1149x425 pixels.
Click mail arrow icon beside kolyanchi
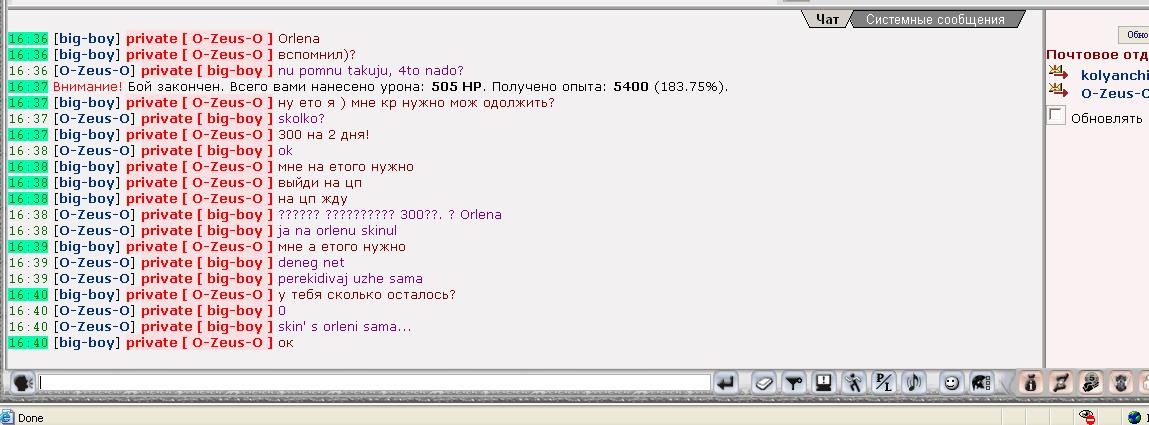coord(1058,72)
